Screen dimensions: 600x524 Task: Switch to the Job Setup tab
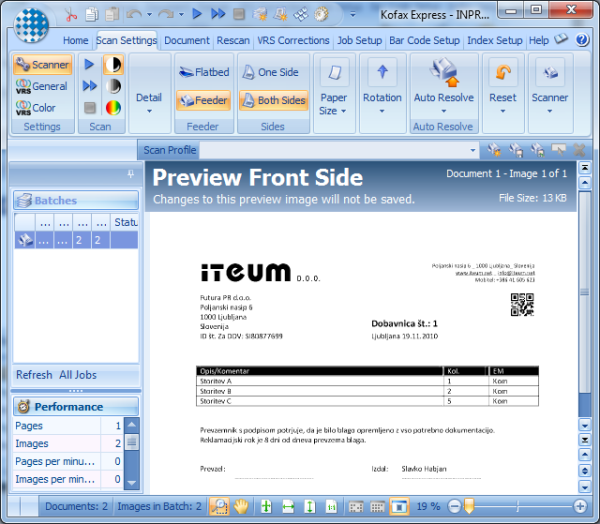(x=359, y=40)
